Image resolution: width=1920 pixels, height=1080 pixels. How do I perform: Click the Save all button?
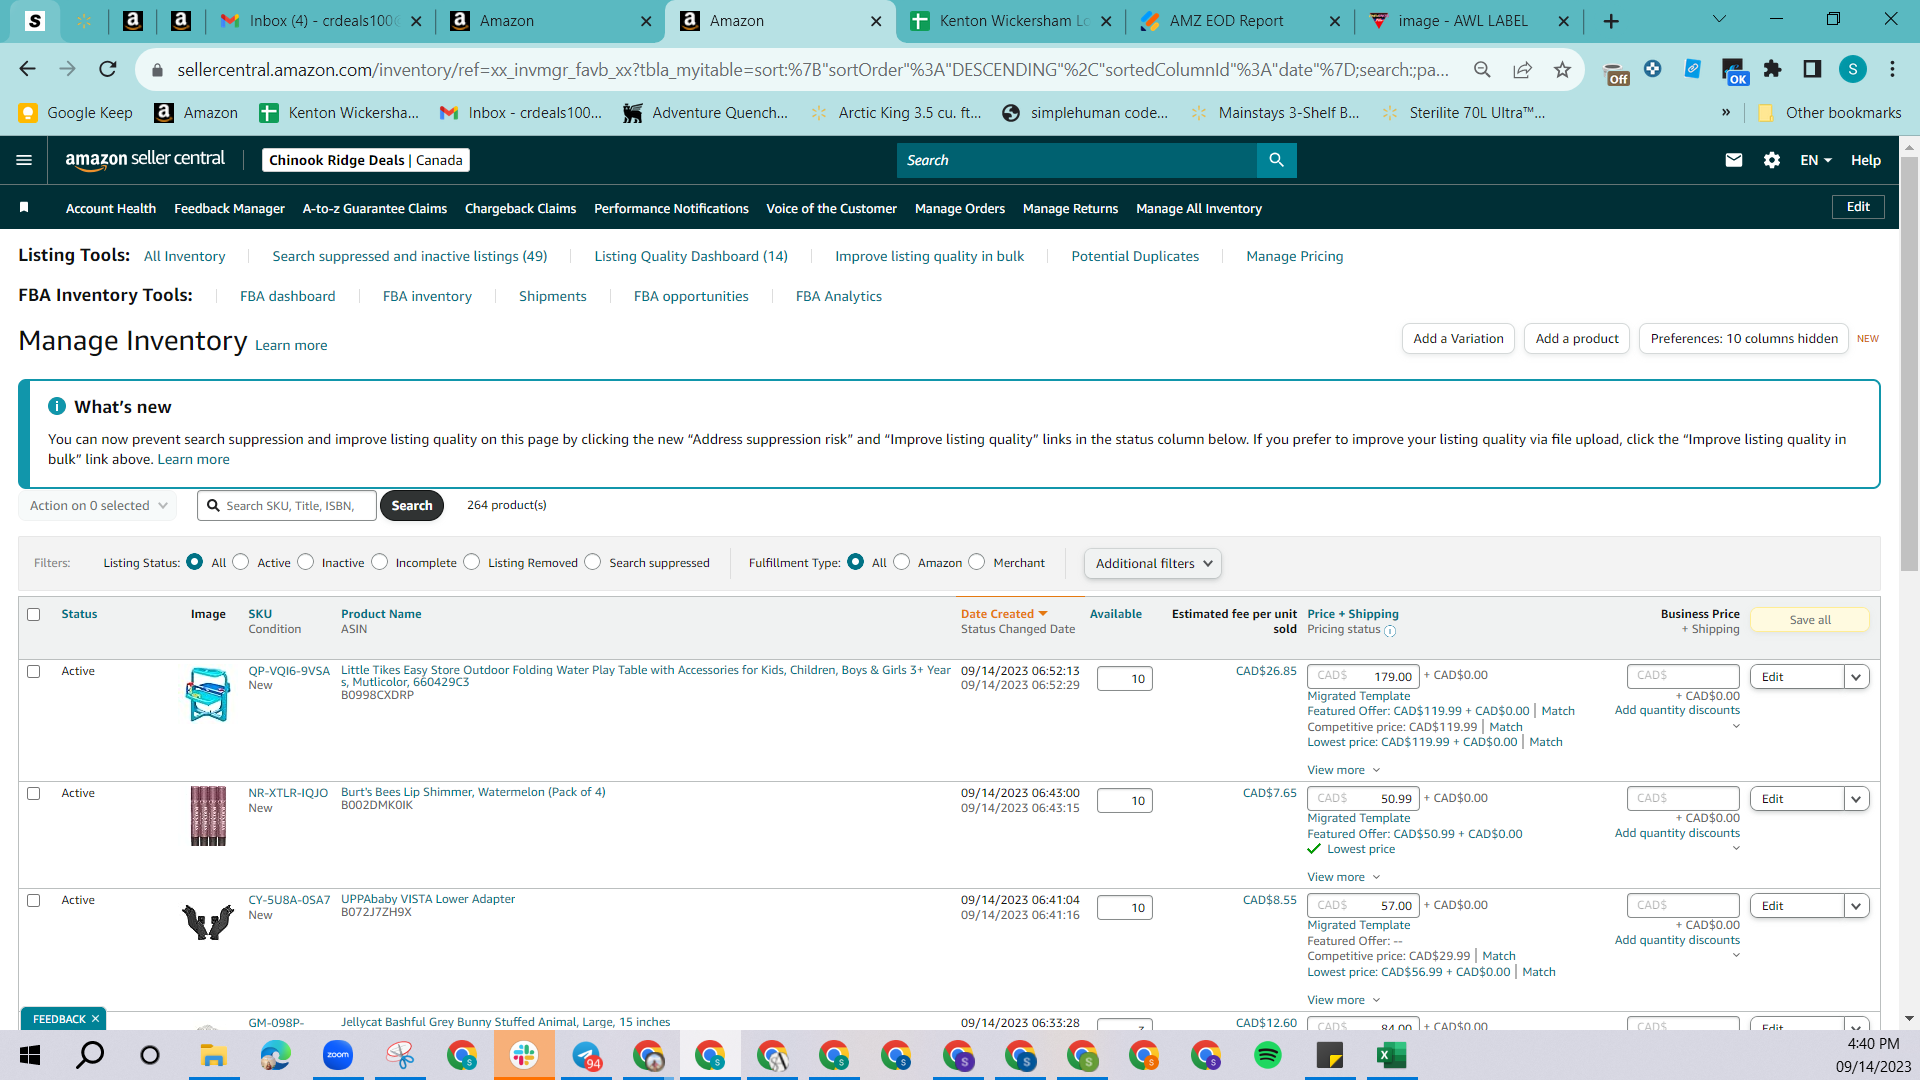click(1810, 620)
